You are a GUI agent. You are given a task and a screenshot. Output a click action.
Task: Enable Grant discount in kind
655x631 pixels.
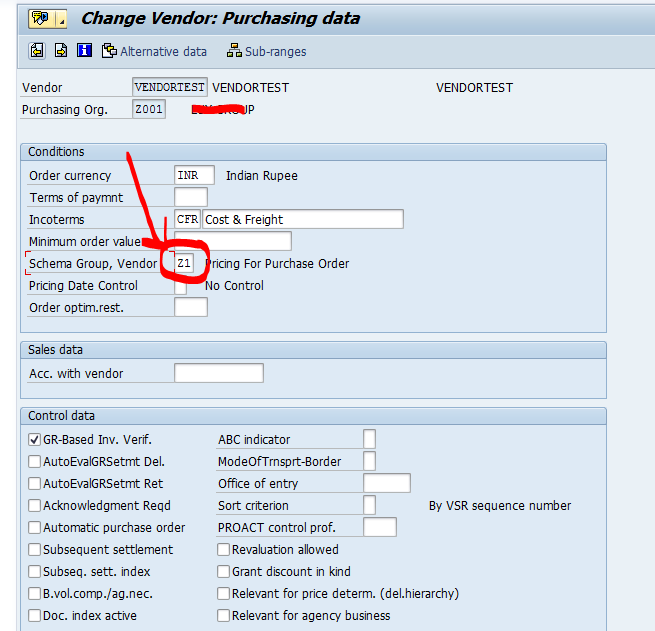[x=224, y=571]
